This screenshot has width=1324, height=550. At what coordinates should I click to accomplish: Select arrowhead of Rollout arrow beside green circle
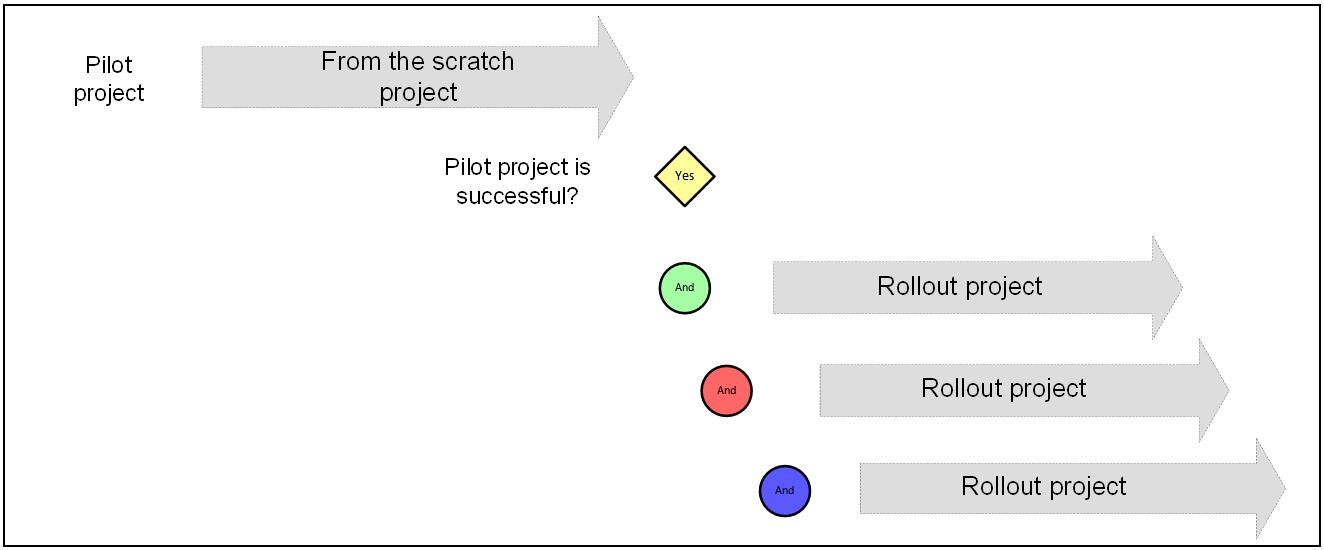click(1166, 288)
